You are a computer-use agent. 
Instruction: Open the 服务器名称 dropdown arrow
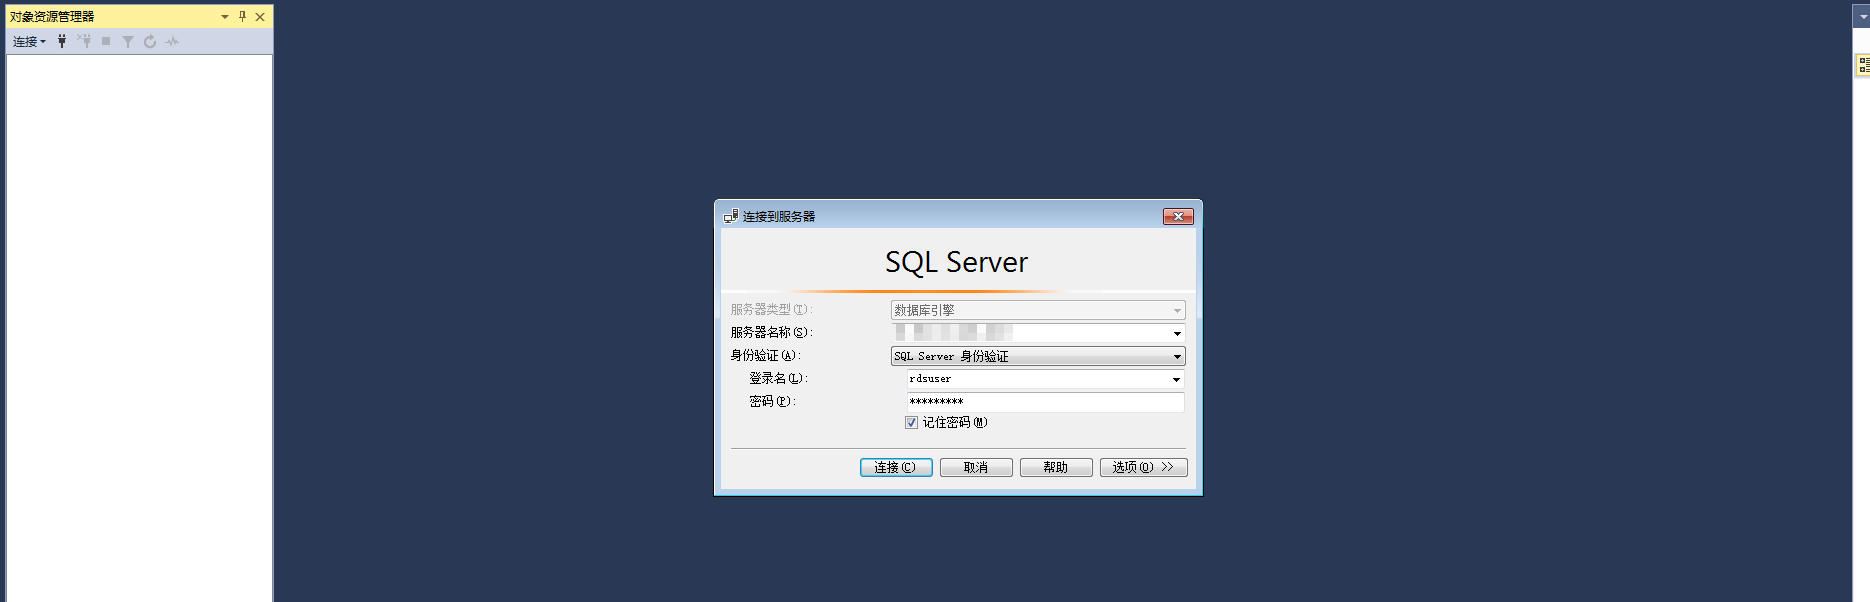[x=1177, y=333]
